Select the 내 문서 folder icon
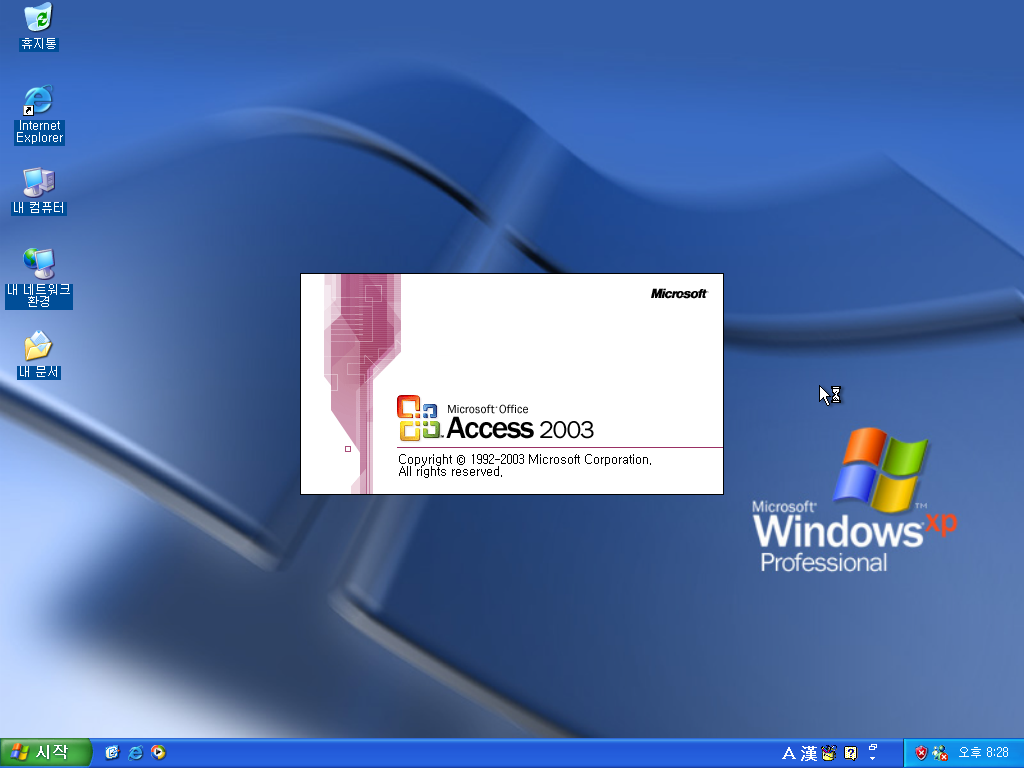 click(39, 355)
